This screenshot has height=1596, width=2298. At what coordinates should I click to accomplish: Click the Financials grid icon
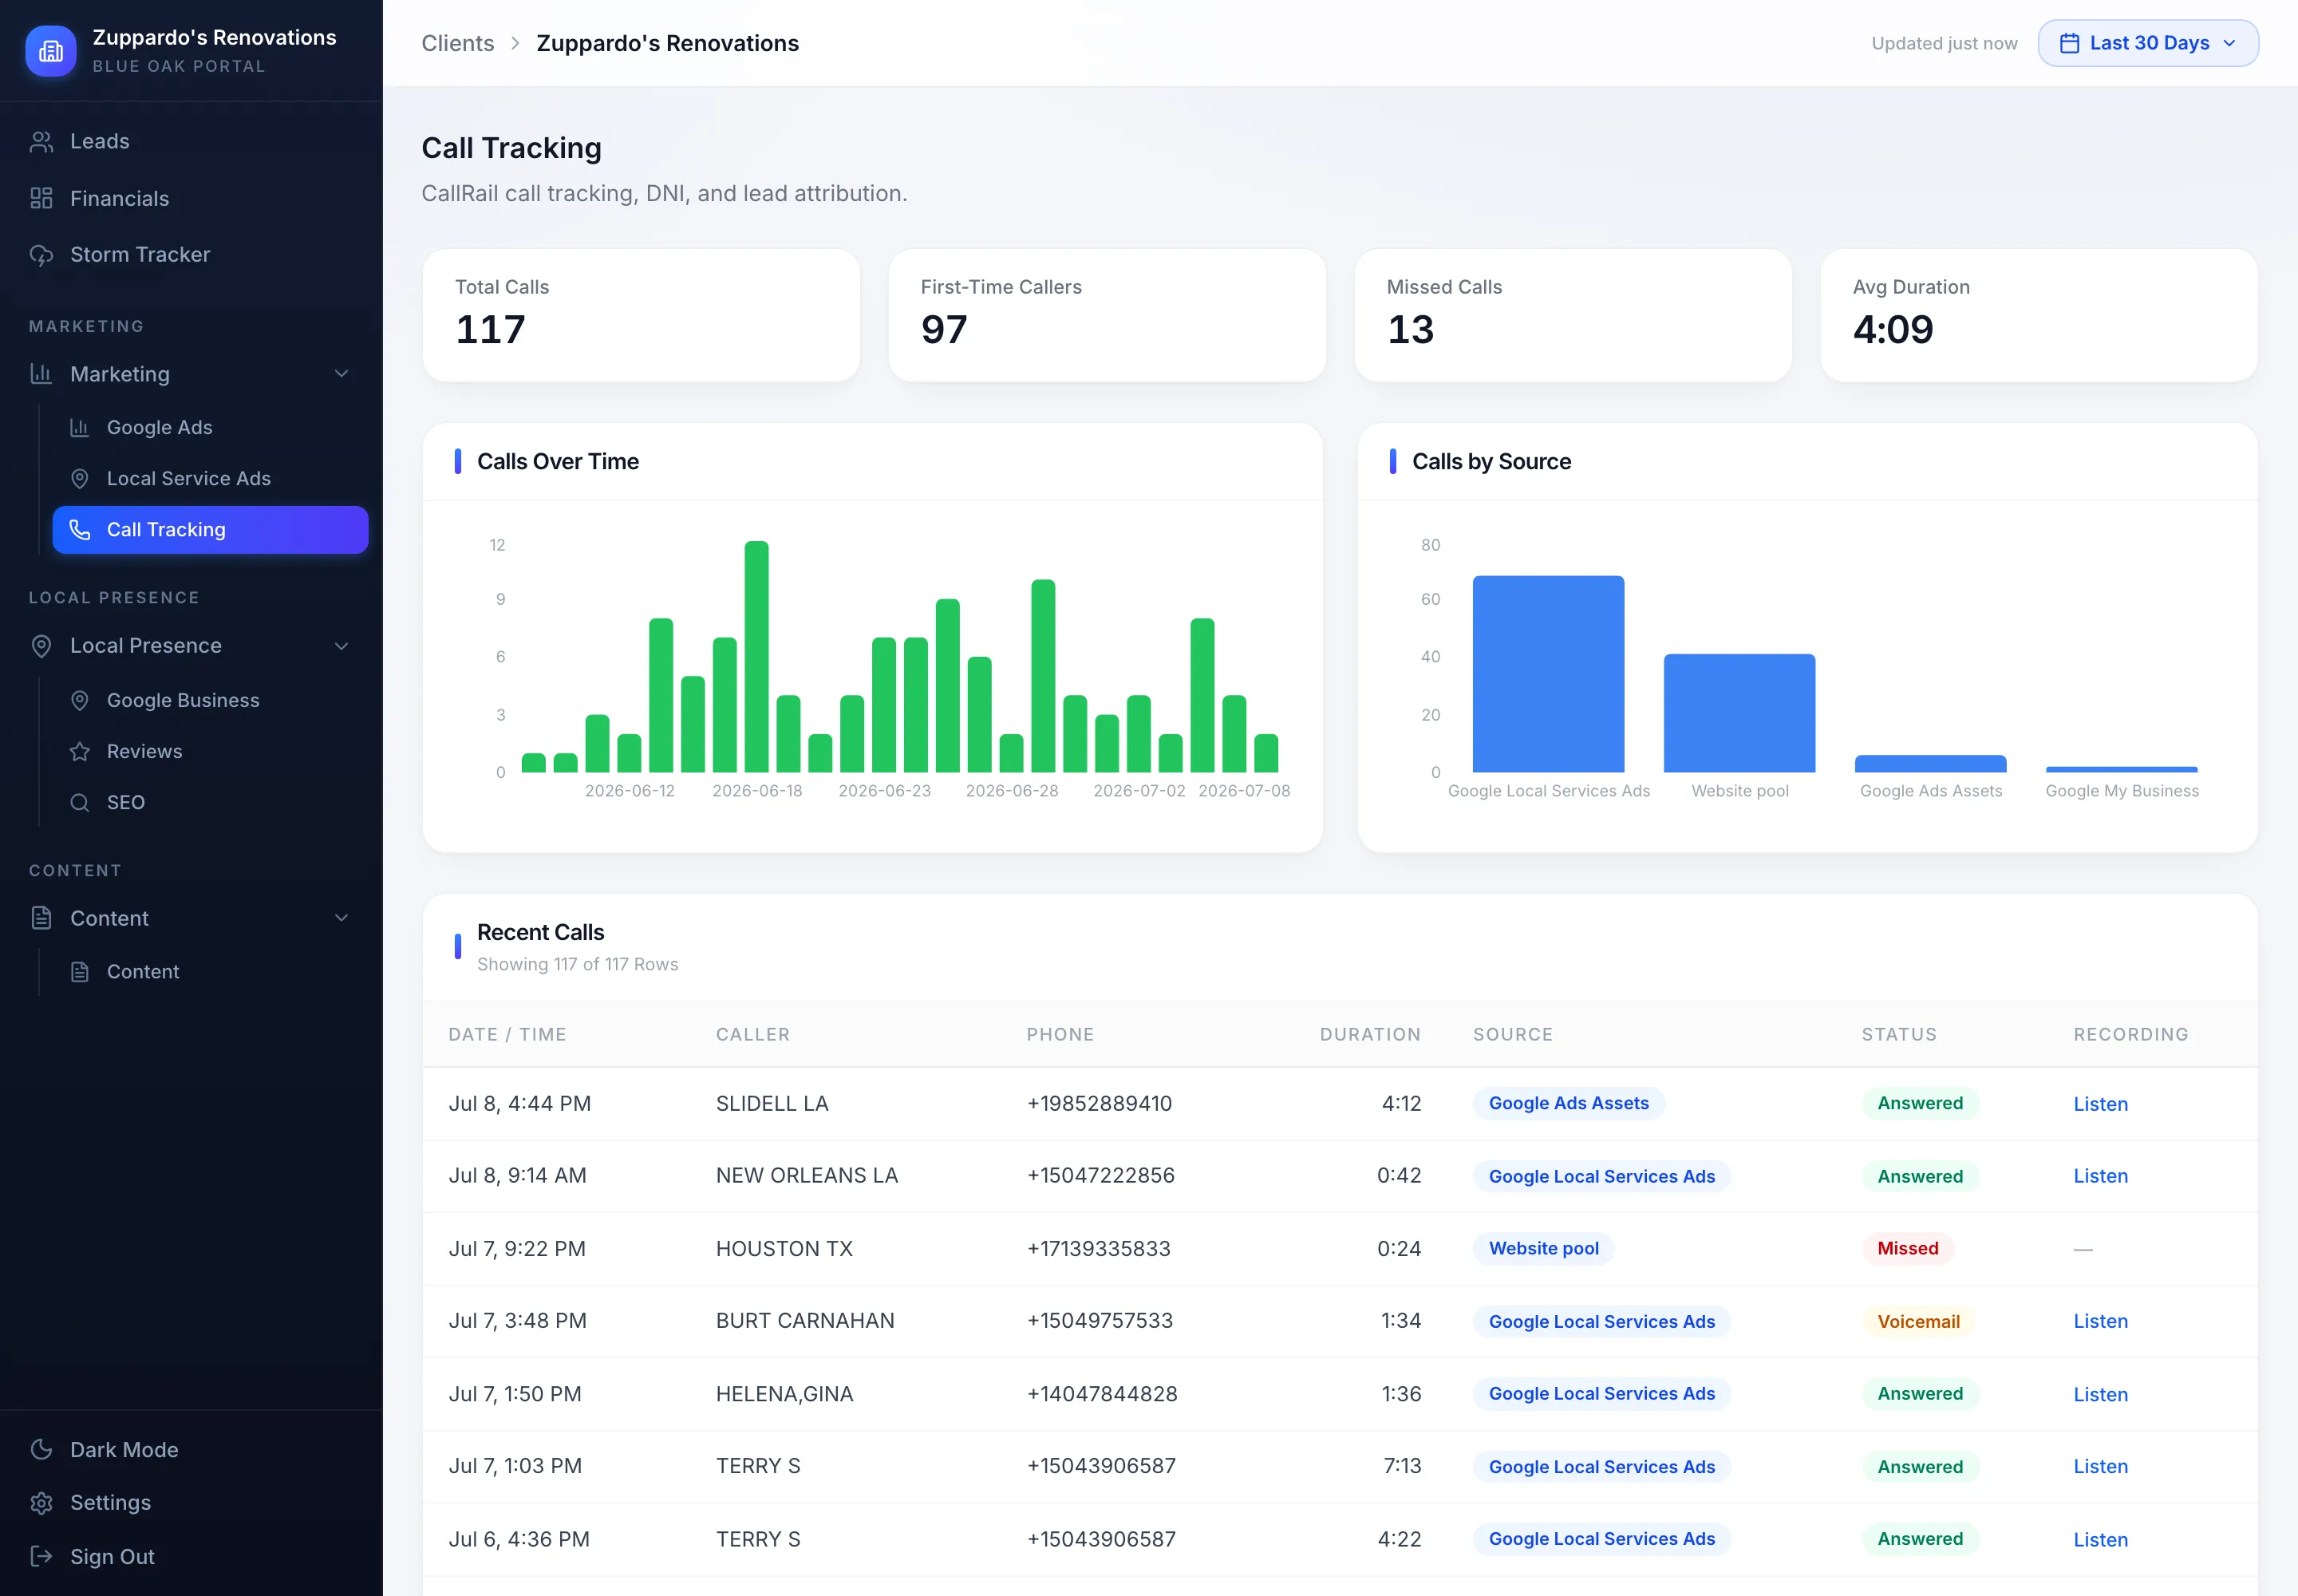click(x=41, y=198)
